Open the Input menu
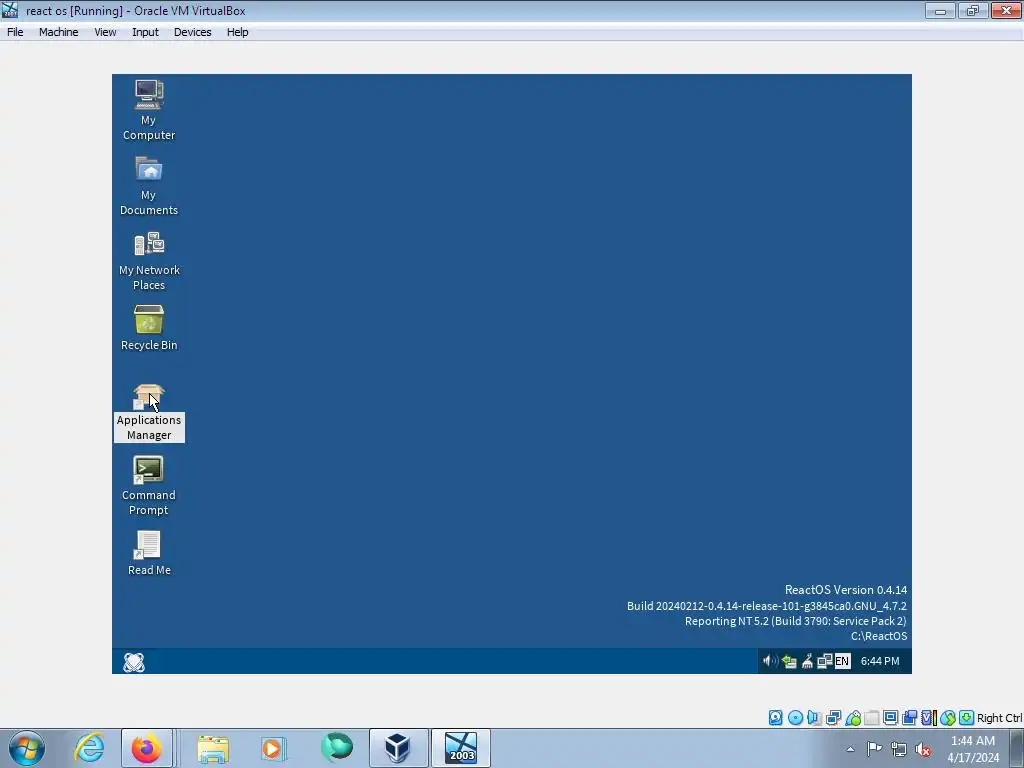The height and width of the screenshot is (768, 1024). pos(145,32)
